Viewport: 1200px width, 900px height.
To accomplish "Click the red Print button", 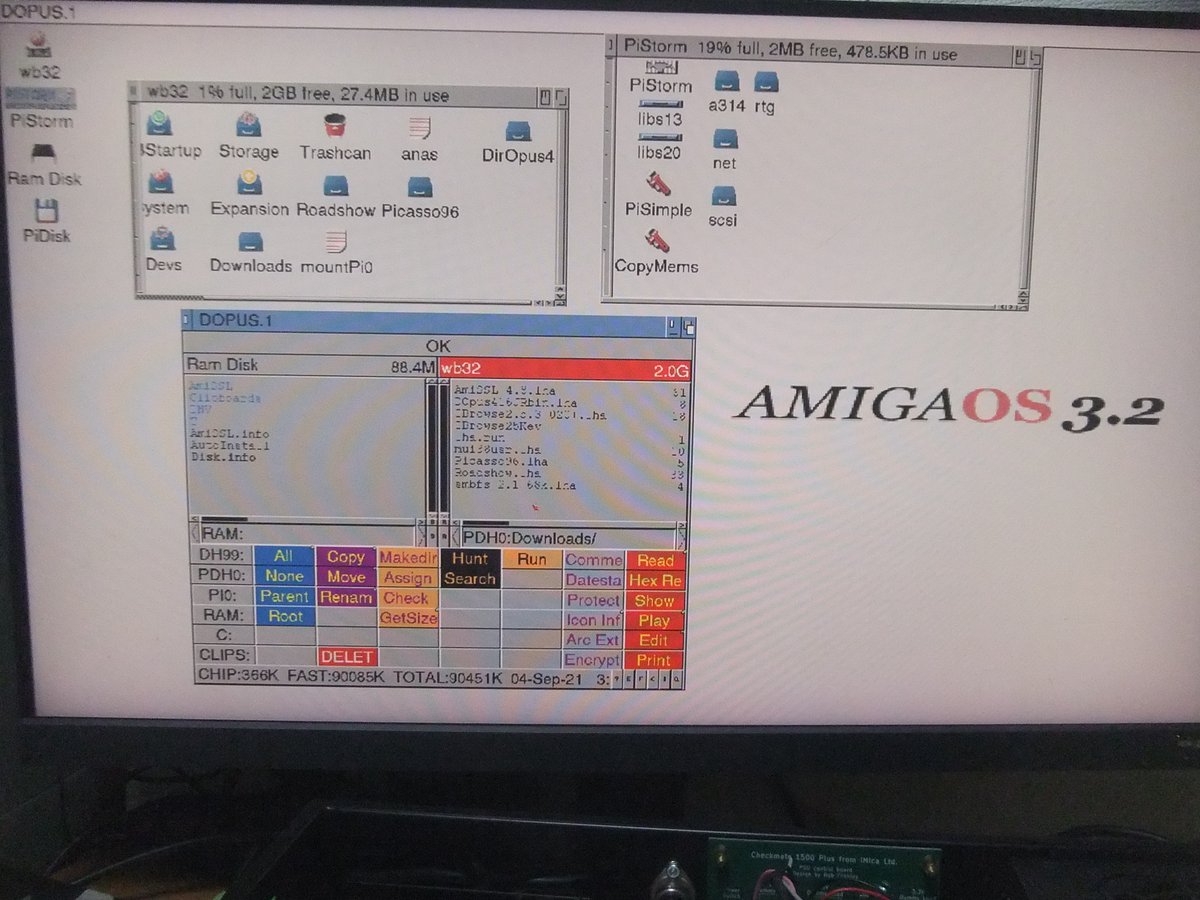I will pyautogui.click(x=655, y=661).
